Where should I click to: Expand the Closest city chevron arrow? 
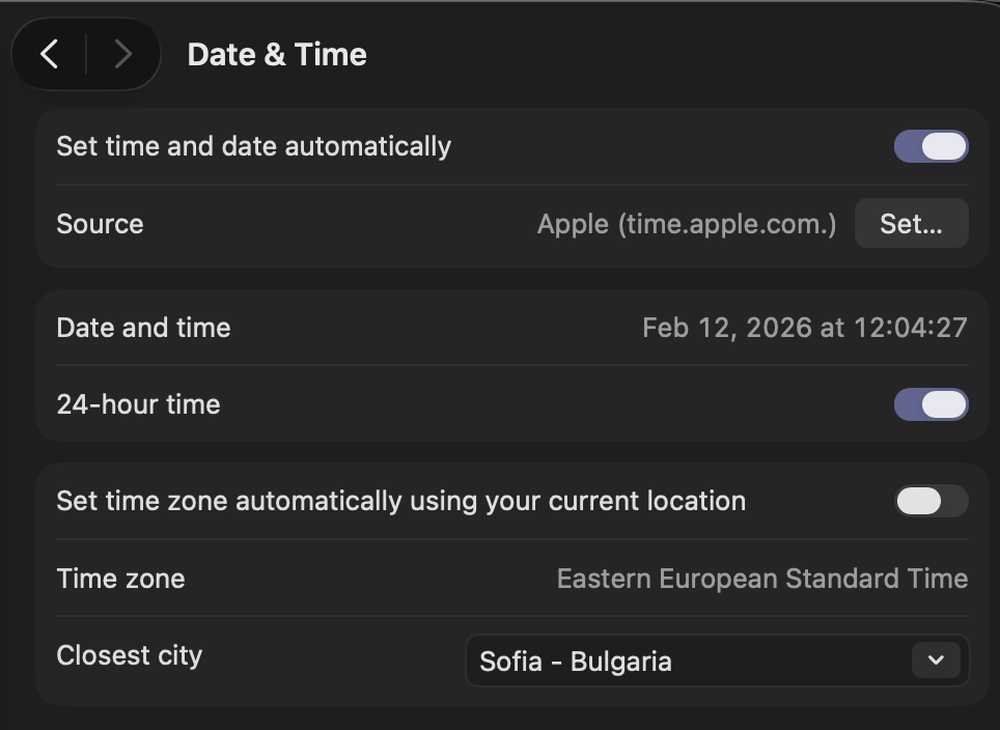point(936,660)
